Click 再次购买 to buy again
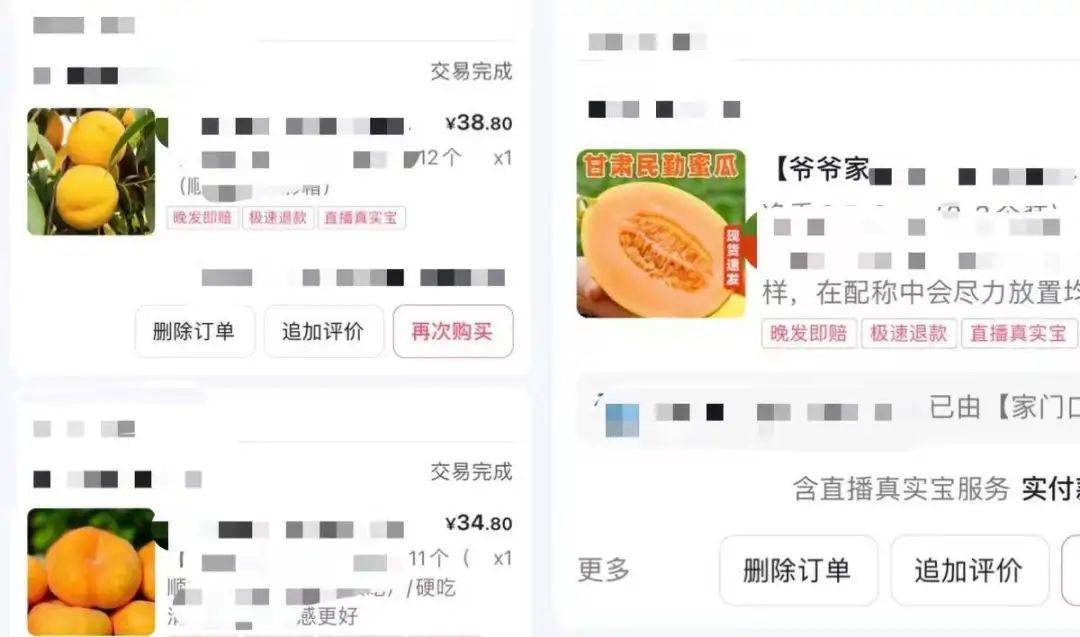 point(453,331)
